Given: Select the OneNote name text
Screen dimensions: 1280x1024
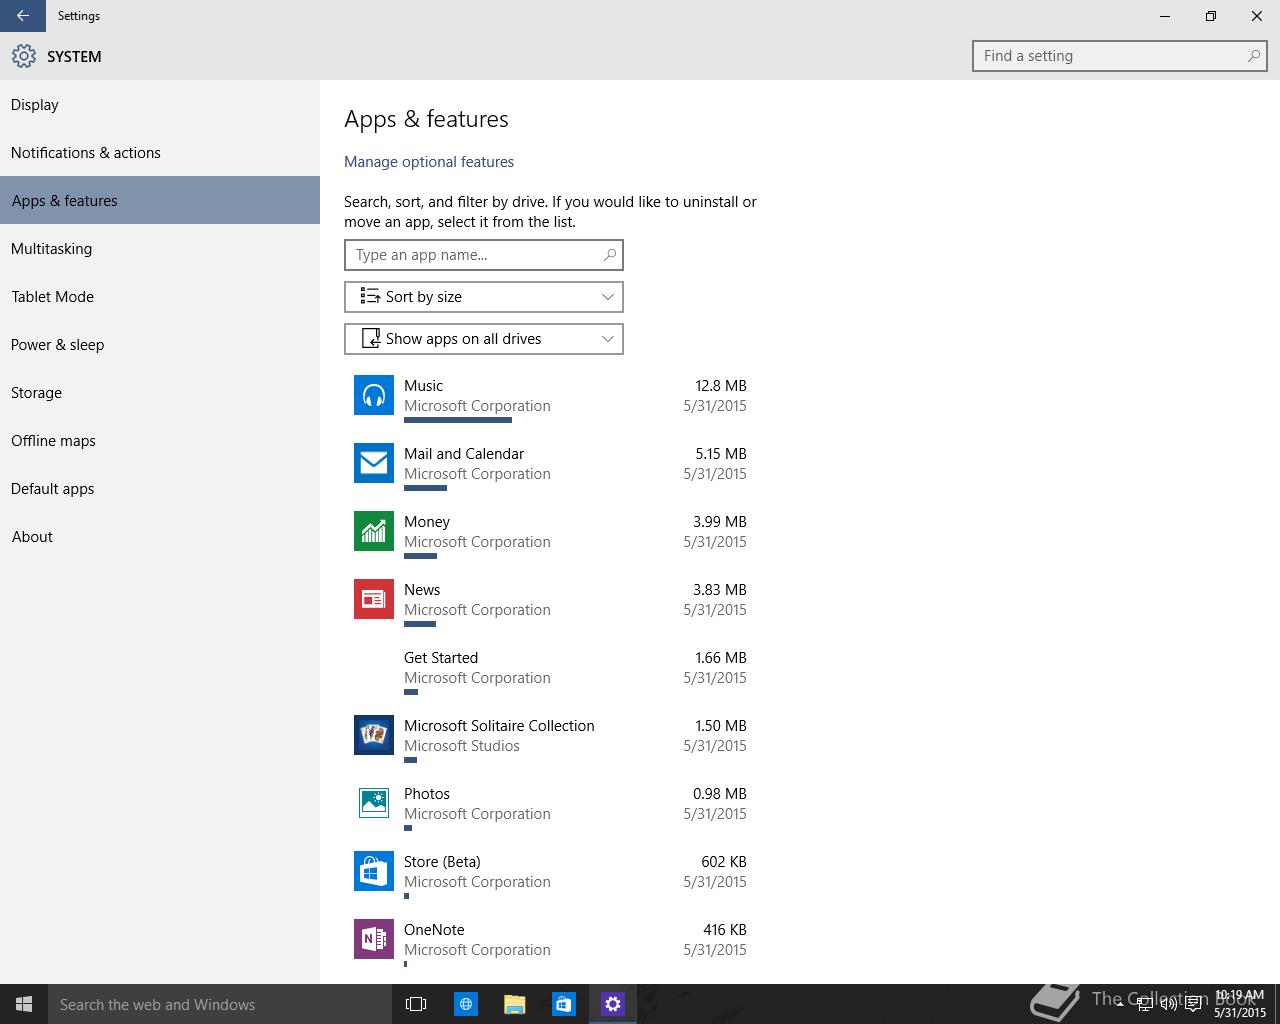Looking at the screenshot, I should coord(434,930).
